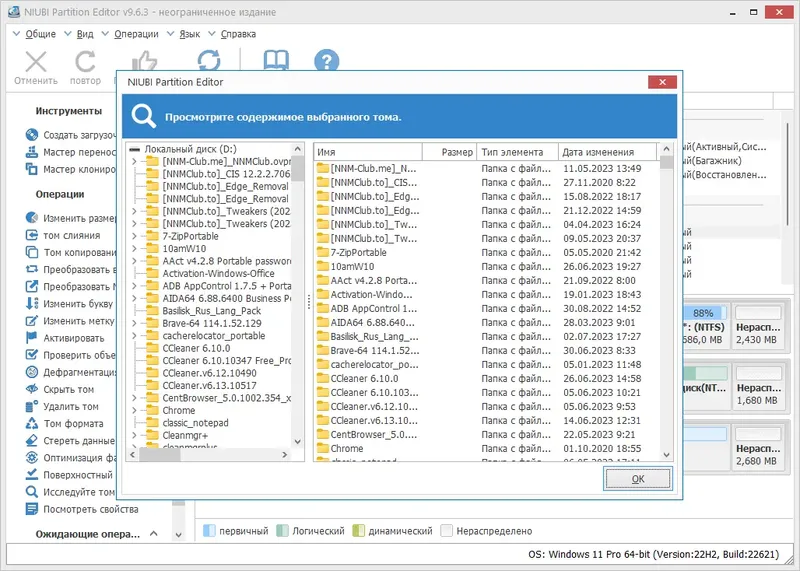Click the динамический legend color swatch
This screenshot has height=571, width=800.
[x=359, y=531]
